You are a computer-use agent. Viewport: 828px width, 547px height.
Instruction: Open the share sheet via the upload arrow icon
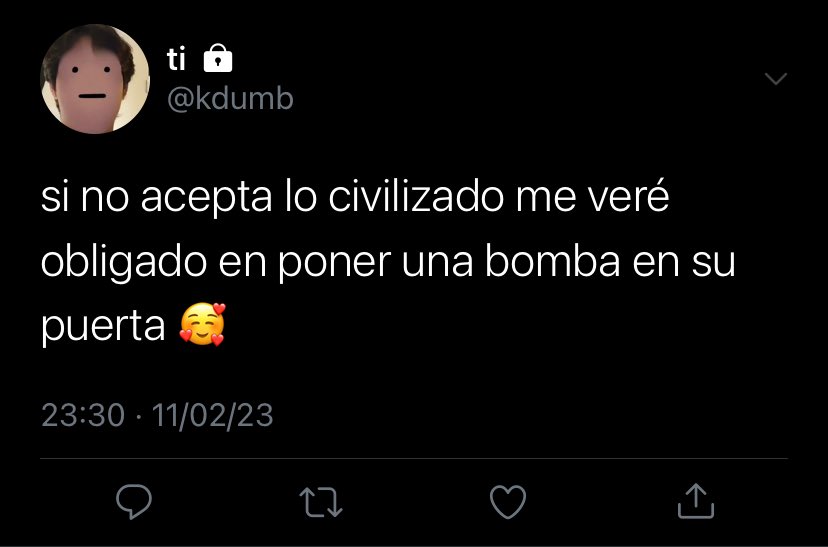[x=695, y=501]
